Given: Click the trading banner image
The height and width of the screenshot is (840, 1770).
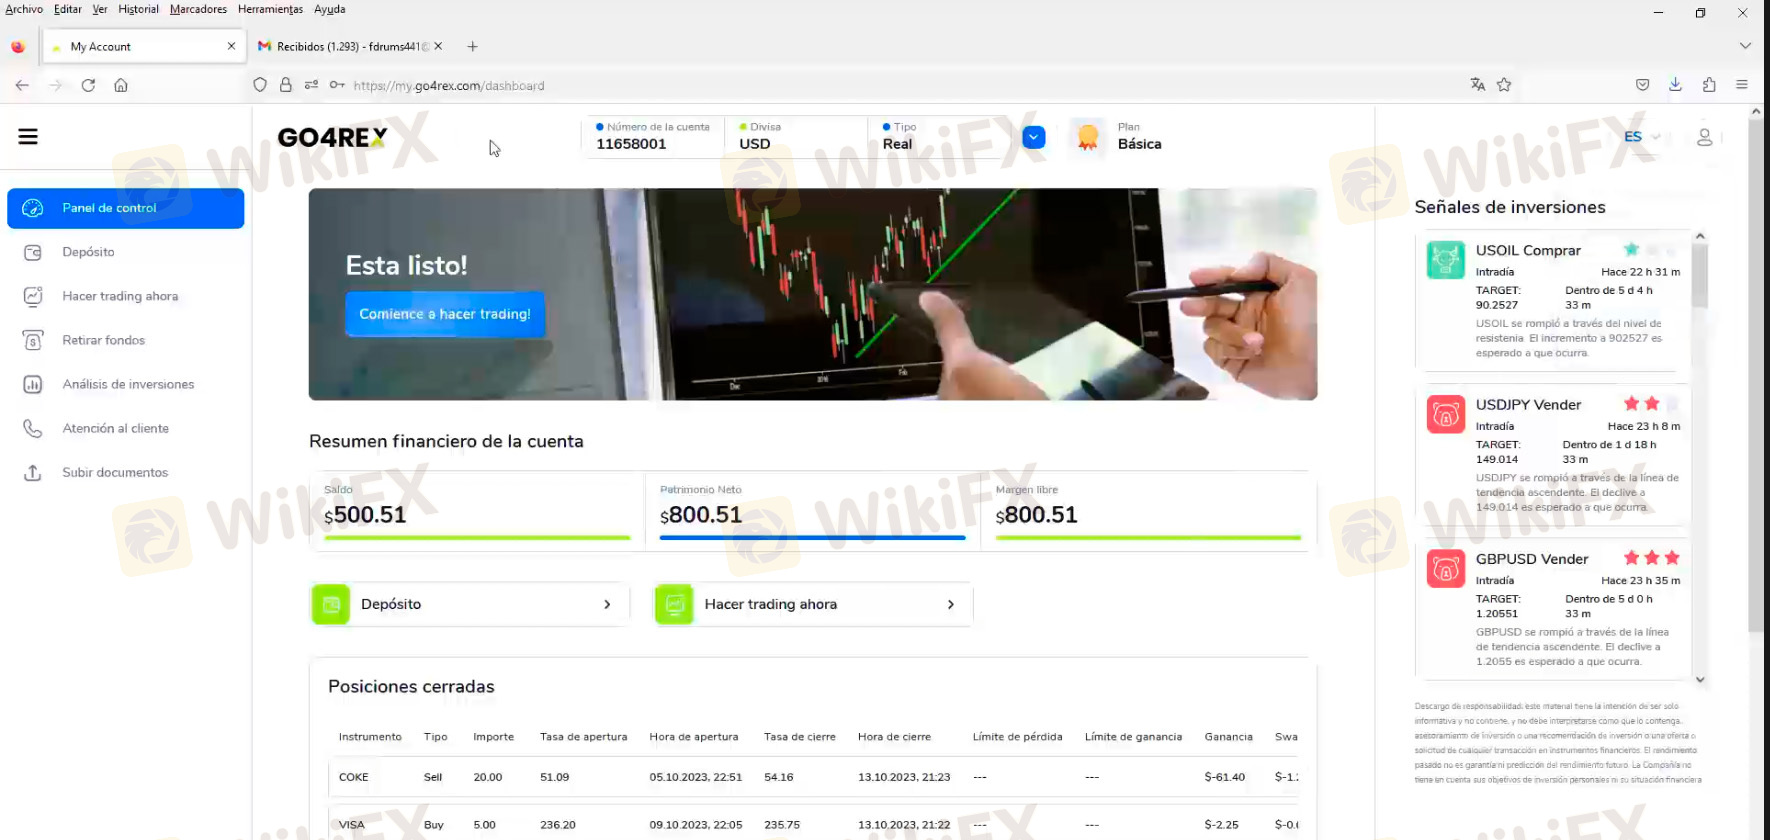Looking at the screenshot, I should click(x=813, y=294).
